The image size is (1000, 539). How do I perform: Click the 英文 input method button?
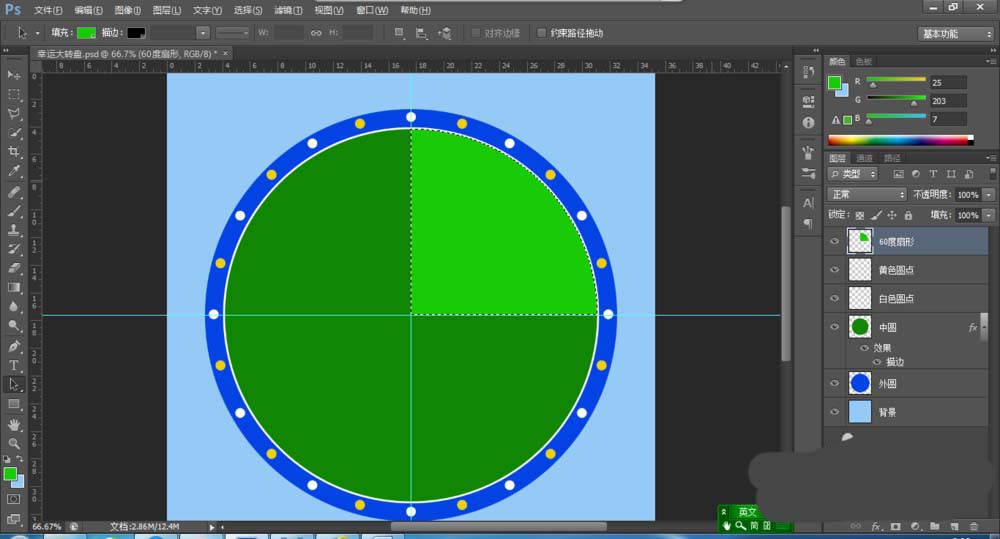pyautogui.click(x=747, y=512)
